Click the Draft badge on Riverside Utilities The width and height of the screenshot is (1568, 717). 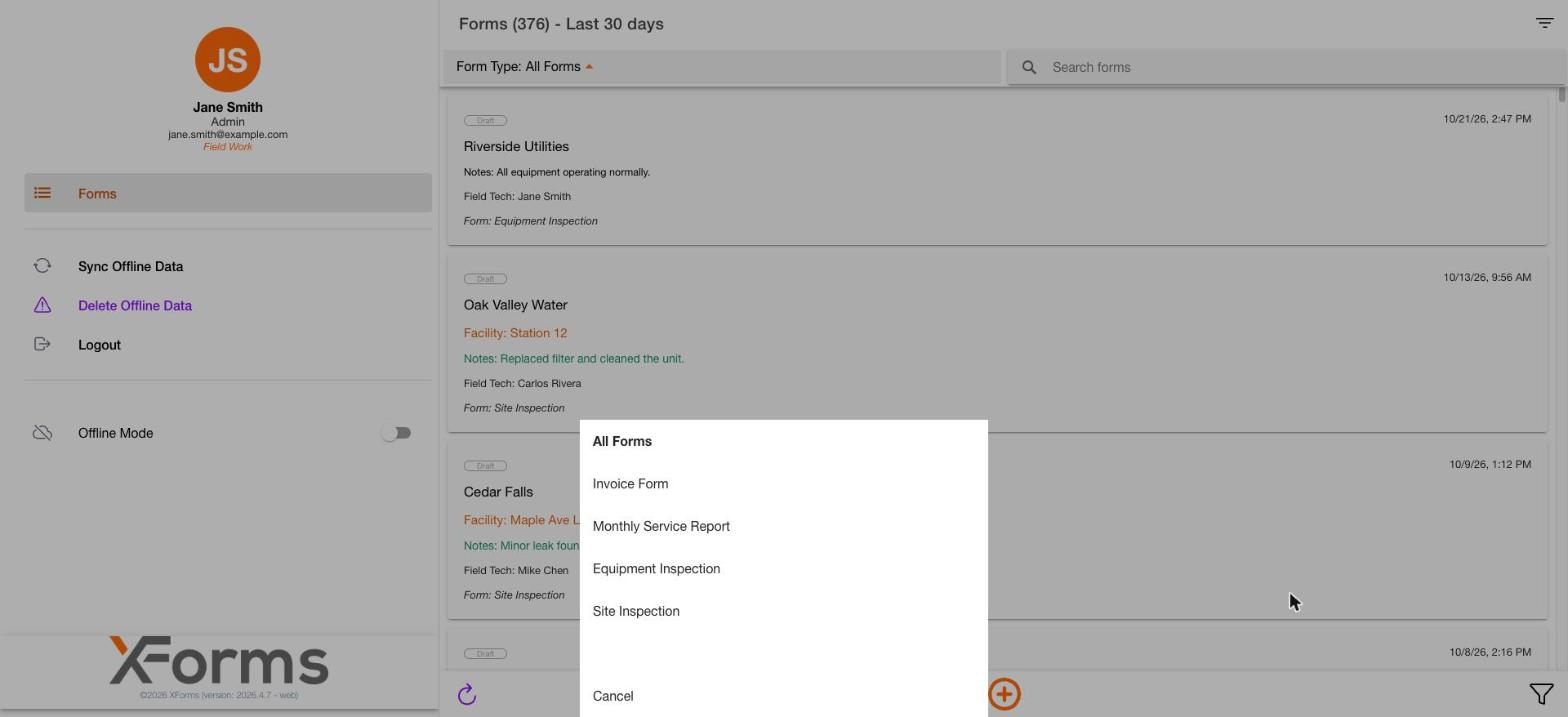click(x=485, y=120)
